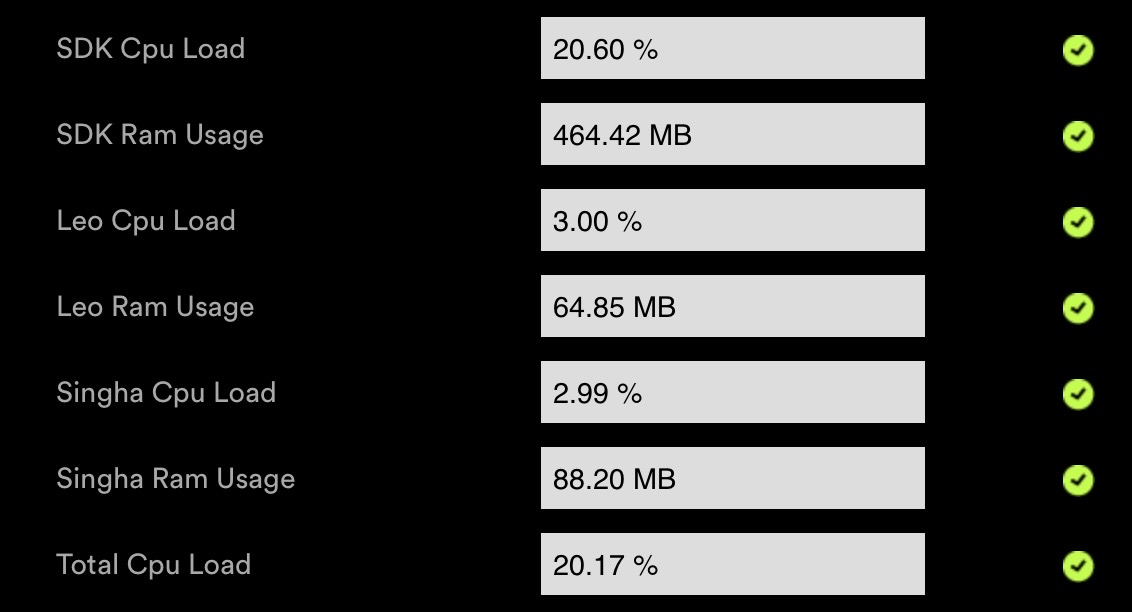The image size is (1132, 612).
Task: Click the Leo Cpu Load status check icon
Action: pos(1077,222)
